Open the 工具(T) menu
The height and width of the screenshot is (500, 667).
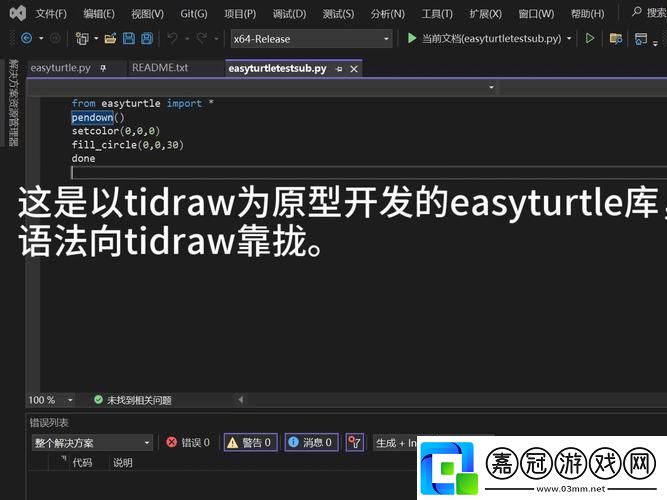[437, 14]
